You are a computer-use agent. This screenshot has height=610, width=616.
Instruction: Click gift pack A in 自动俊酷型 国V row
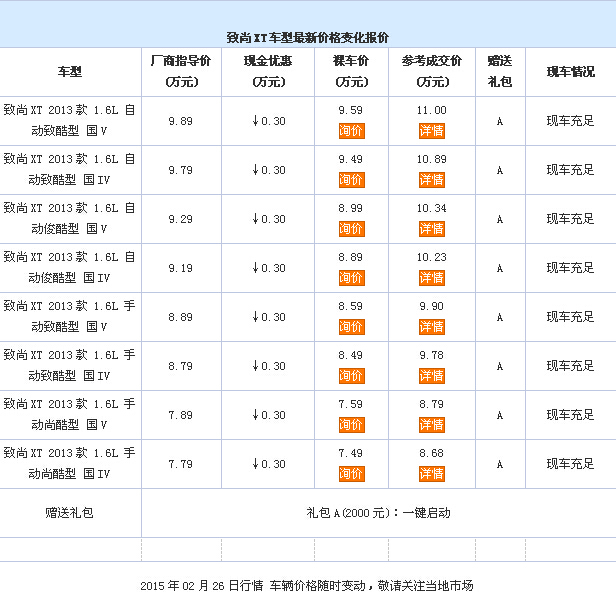pos(500,219)
